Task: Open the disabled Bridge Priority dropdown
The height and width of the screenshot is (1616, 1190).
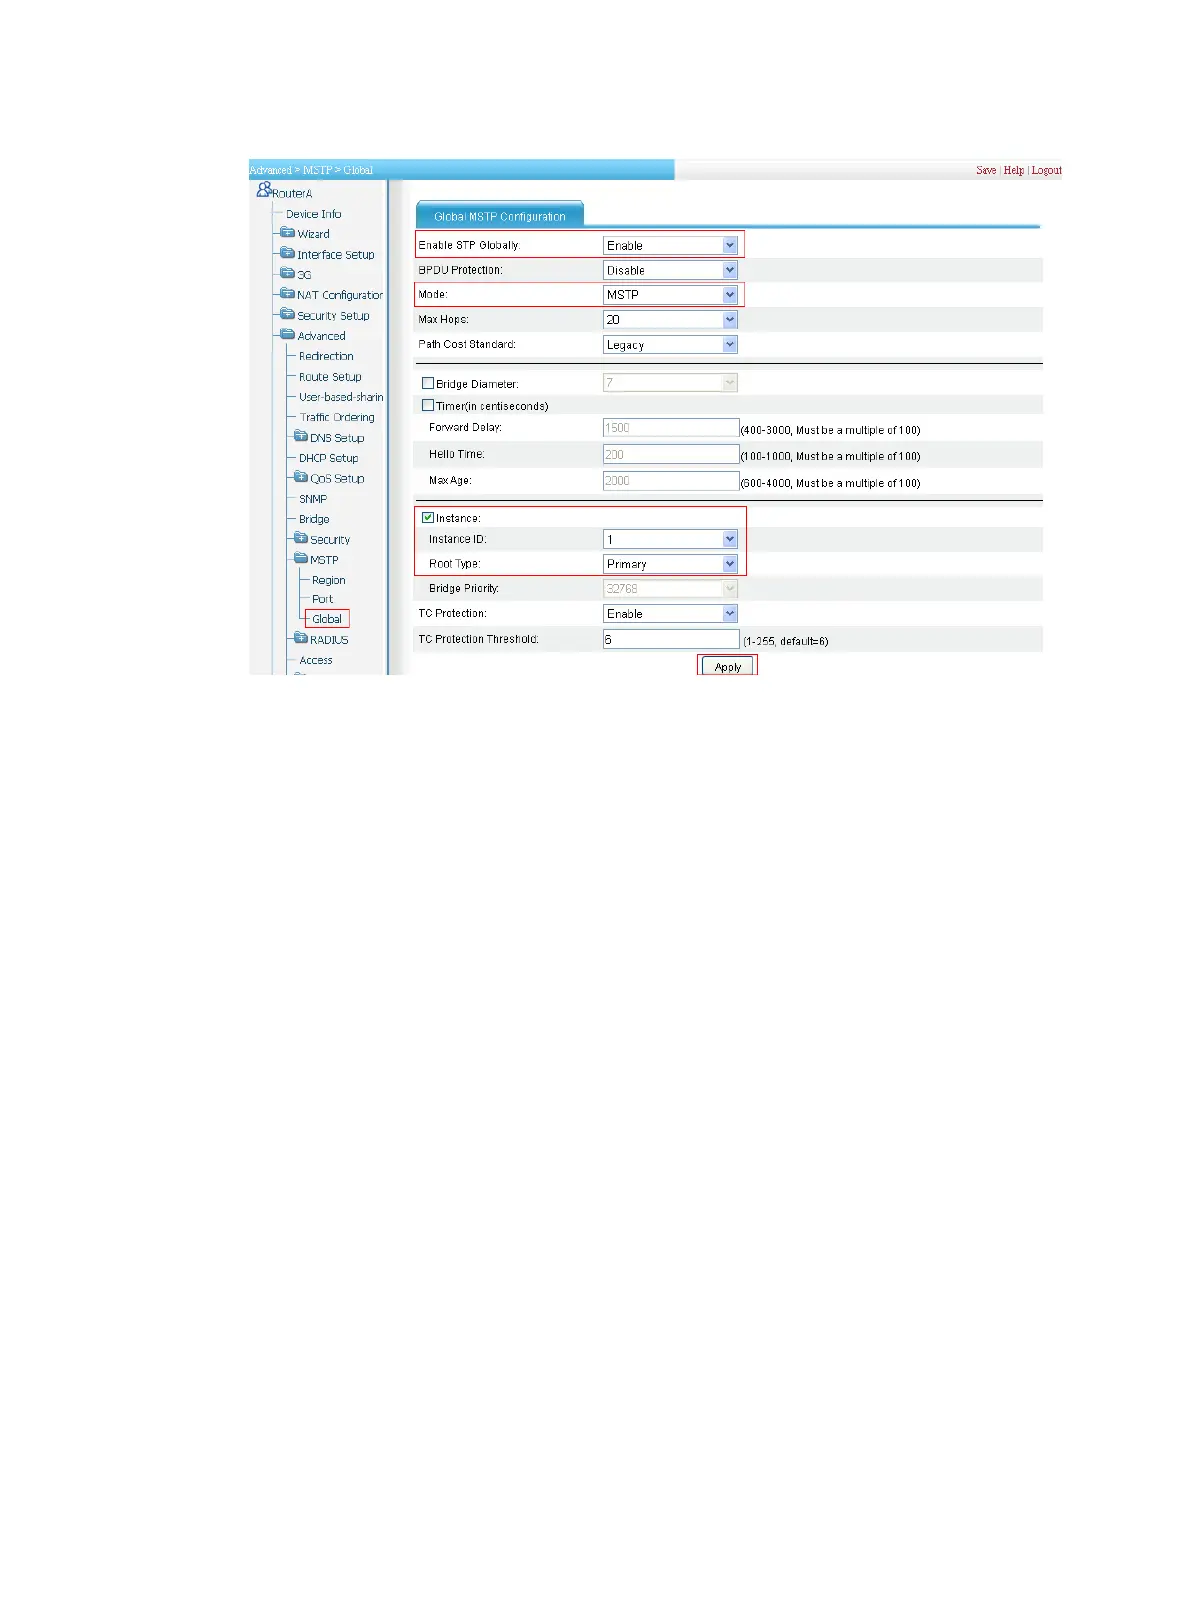Action: click(x=670, y=588)
